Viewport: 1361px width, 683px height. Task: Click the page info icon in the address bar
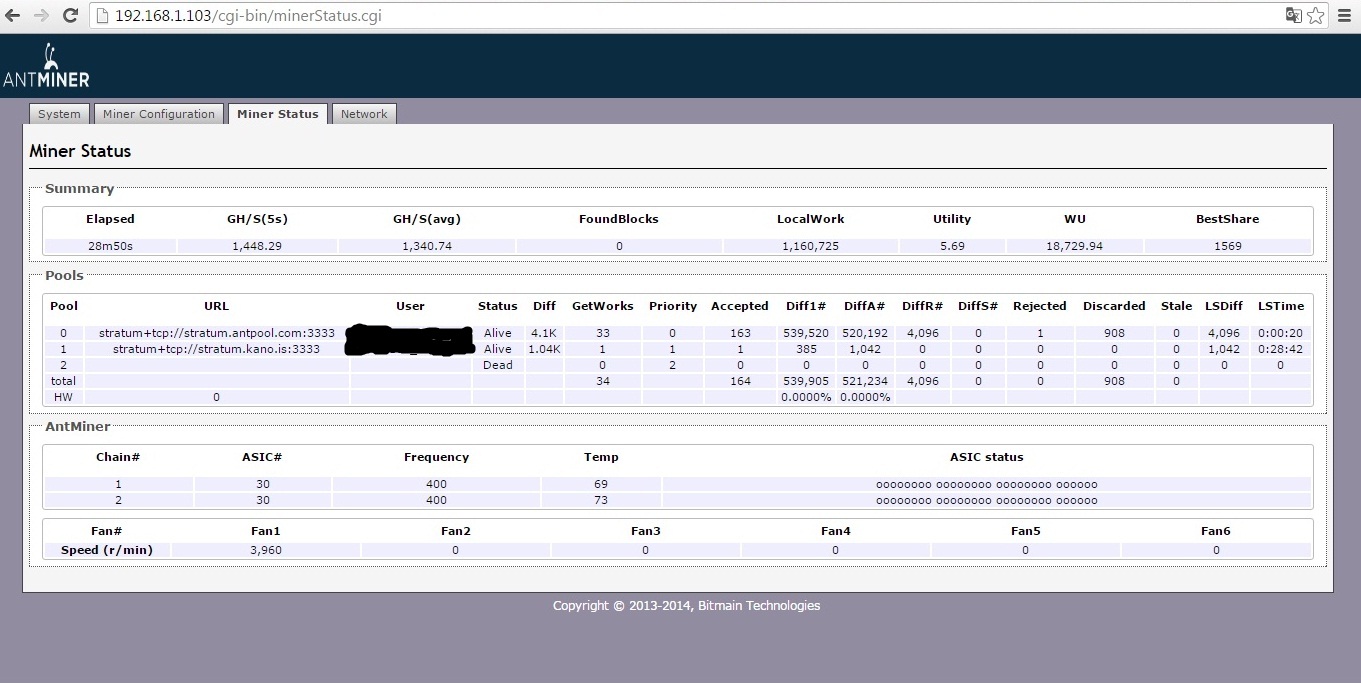(102, 16)
